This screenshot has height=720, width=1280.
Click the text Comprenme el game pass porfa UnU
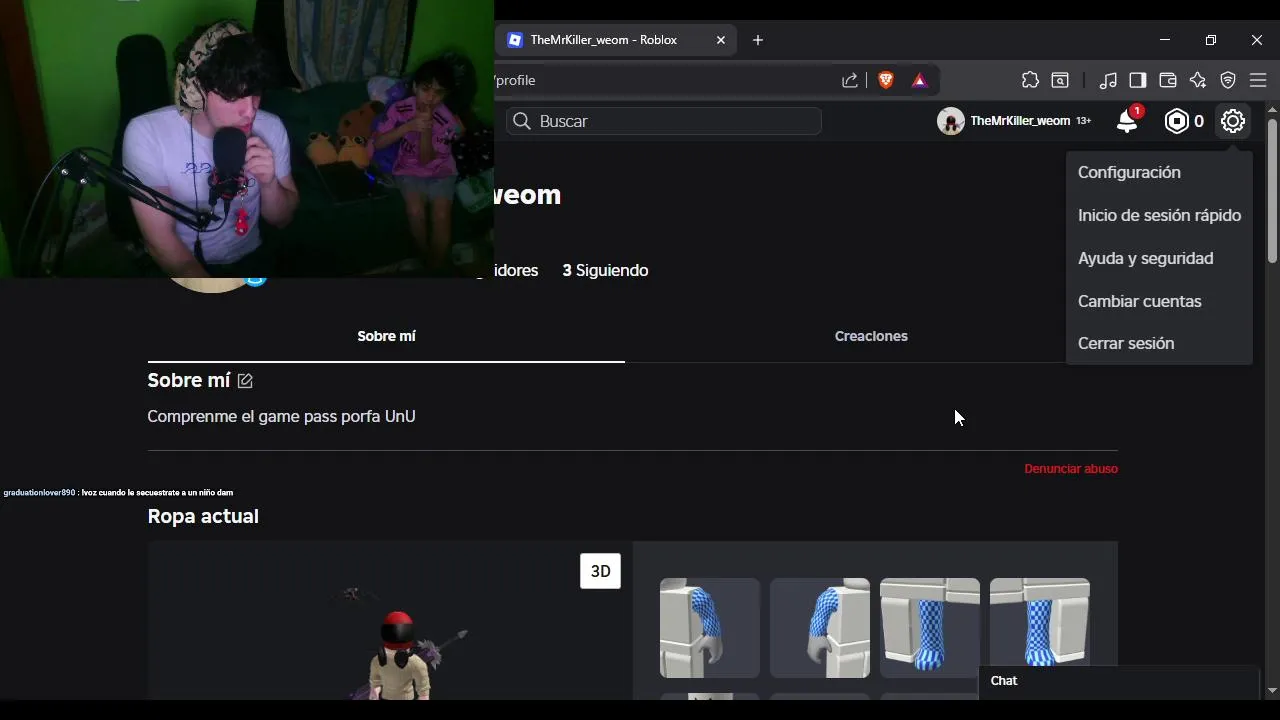[281, 416]
